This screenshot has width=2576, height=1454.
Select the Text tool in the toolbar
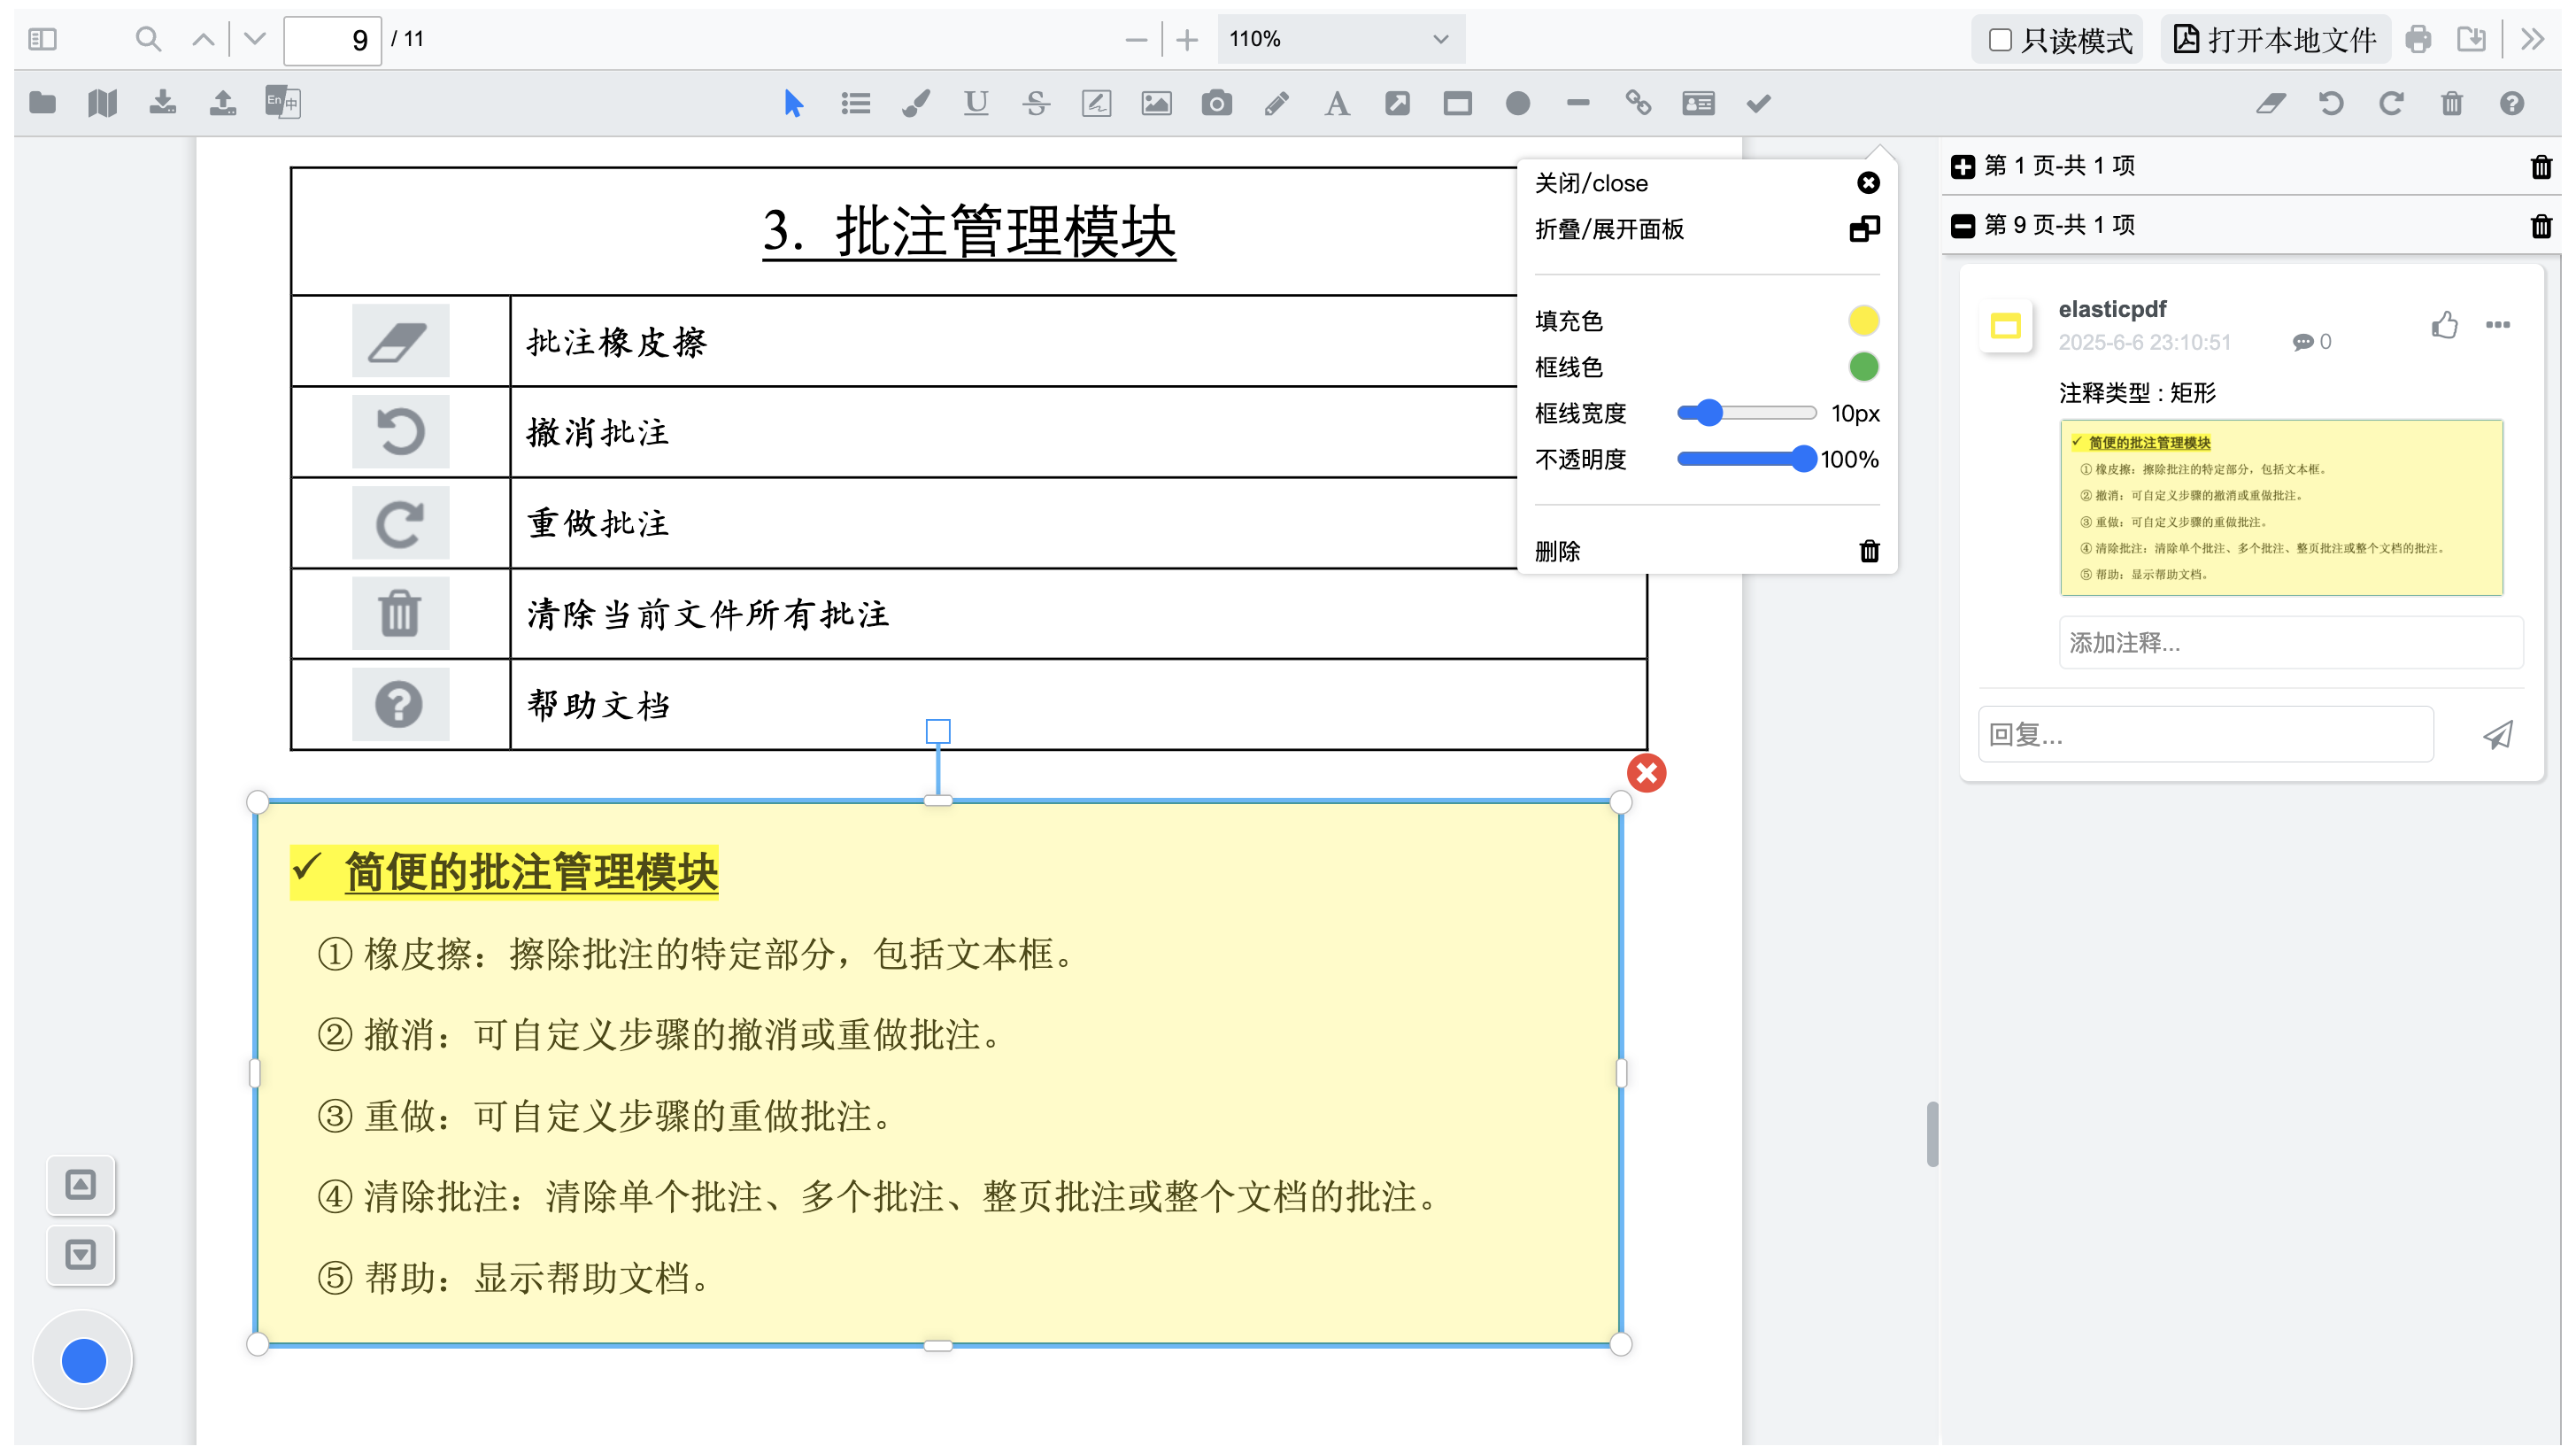[x=1337, y=103]
